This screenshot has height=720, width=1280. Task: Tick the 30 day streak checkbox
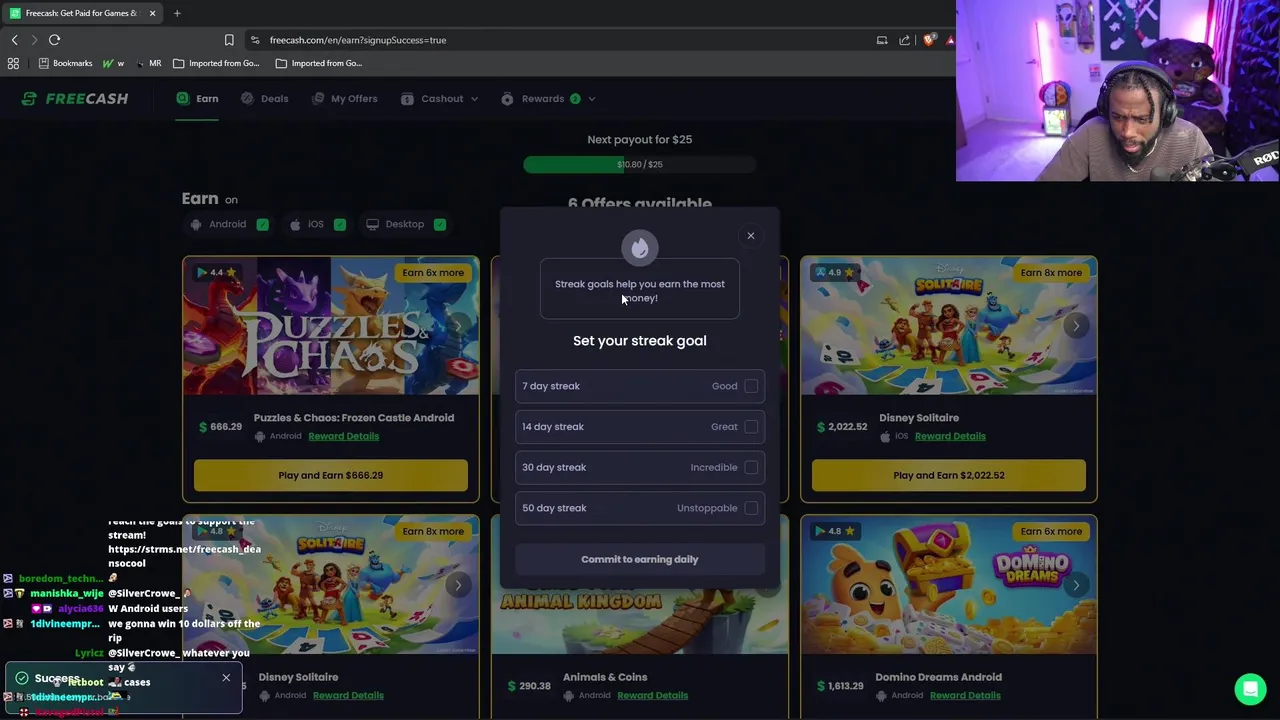coord(751,467)
